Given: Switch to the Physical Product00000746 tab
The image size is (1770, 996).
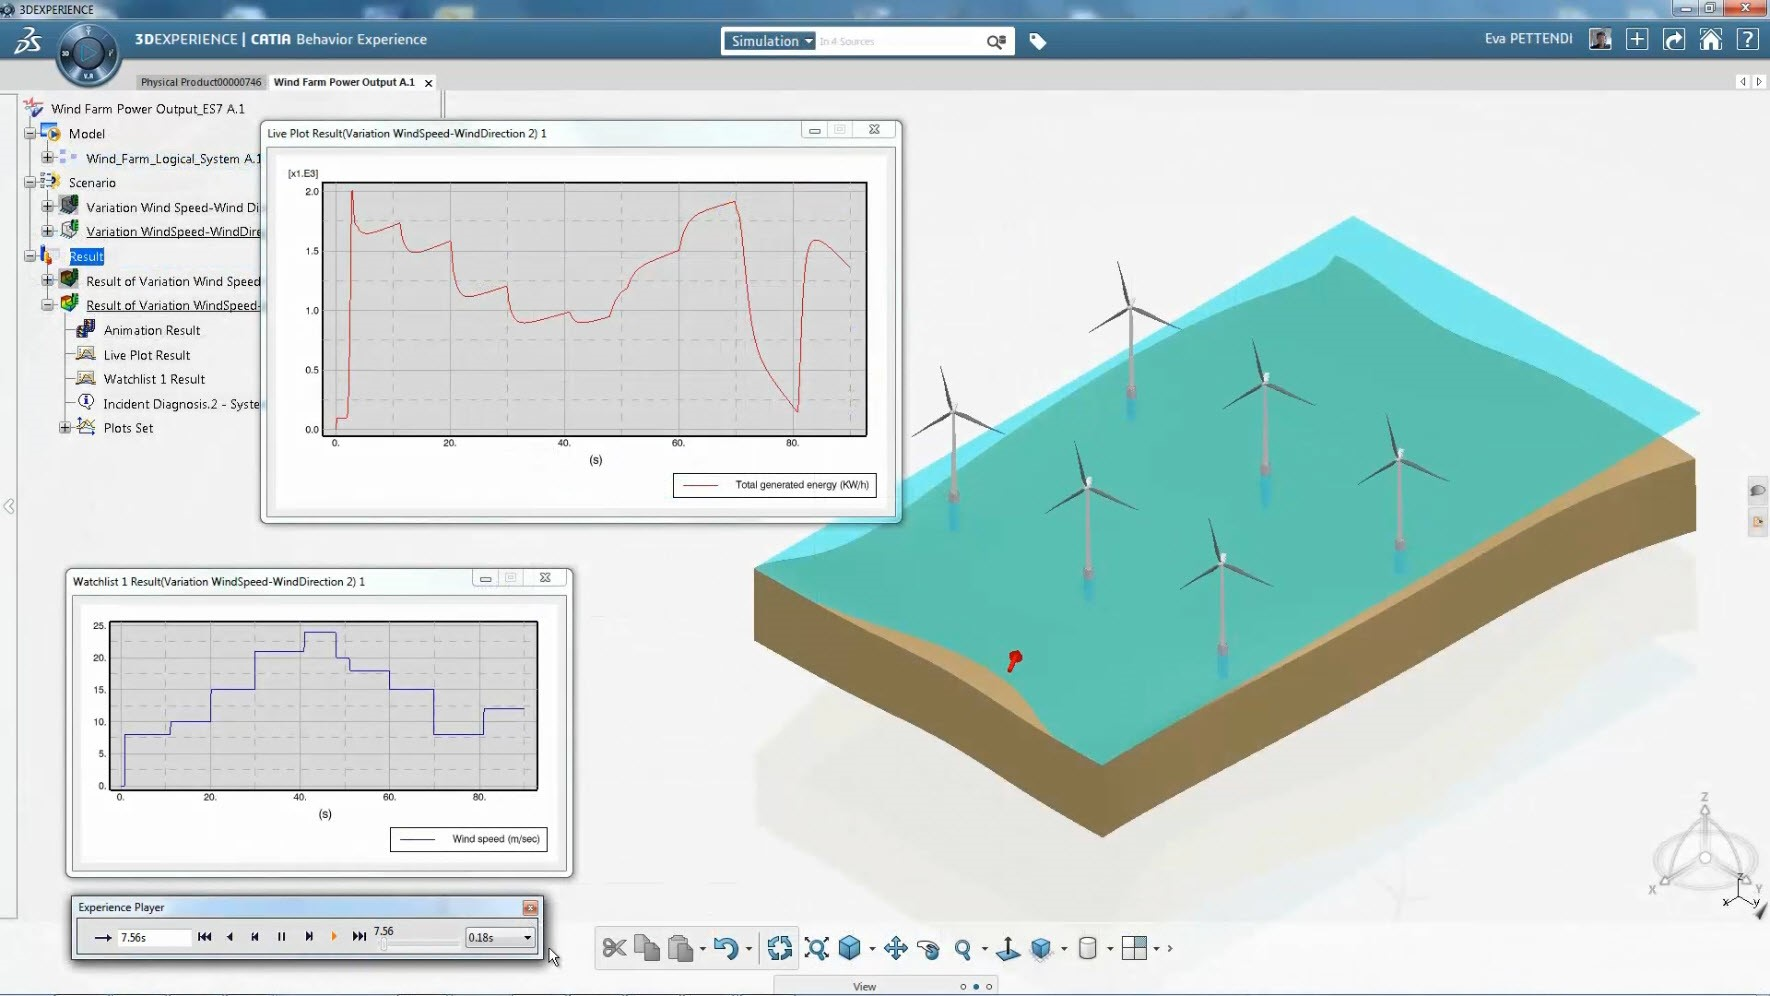Looking at the screenshot, I should [x=199, y=82].
